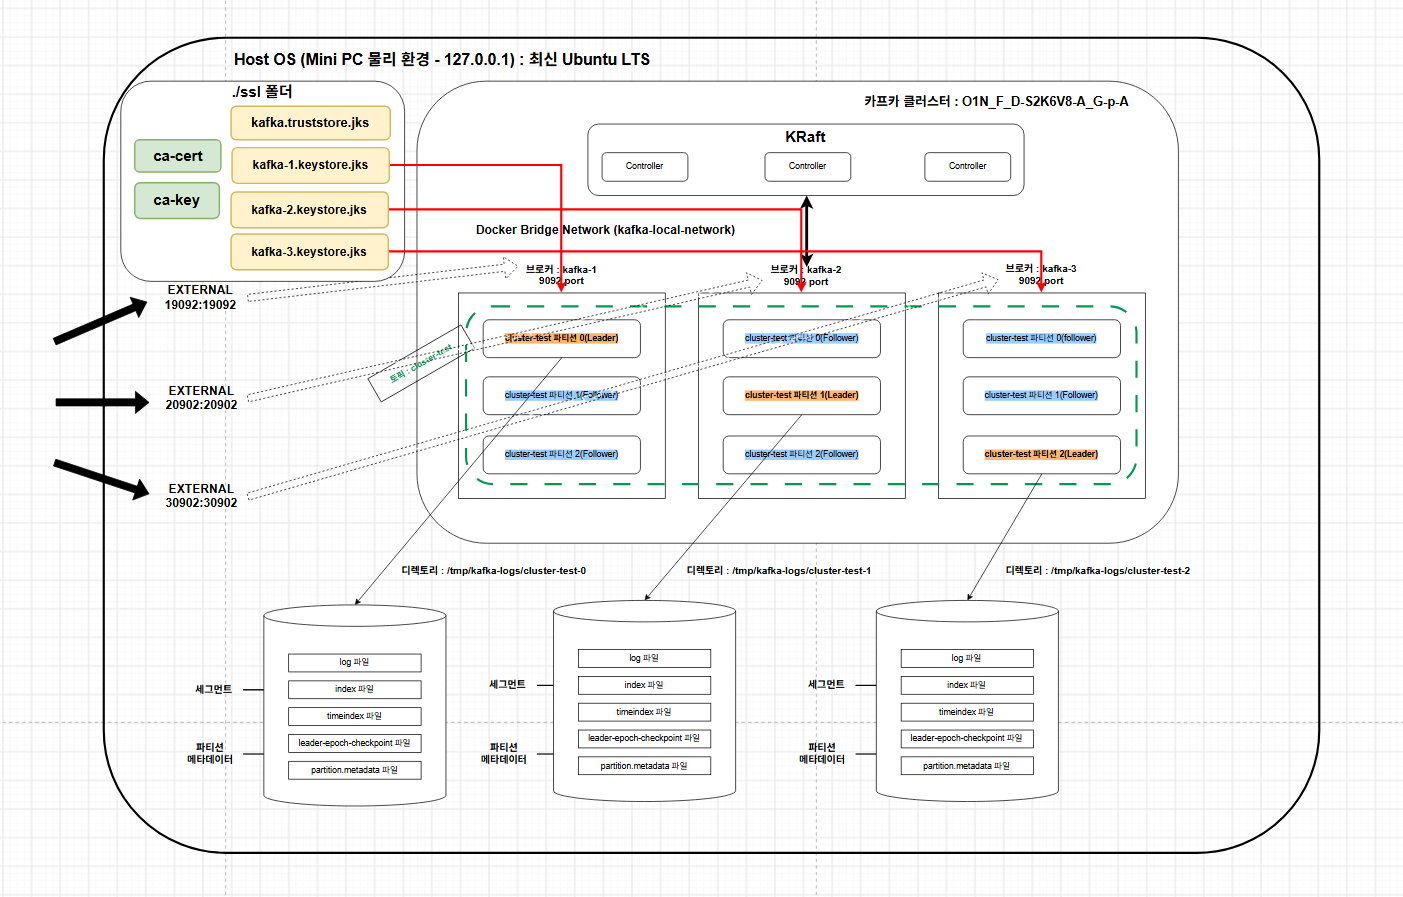Select leader-epoch-checkpoint 파일 in cluster-test-1 cylinder
The image size is (1403, 897).
click(644, 738)
